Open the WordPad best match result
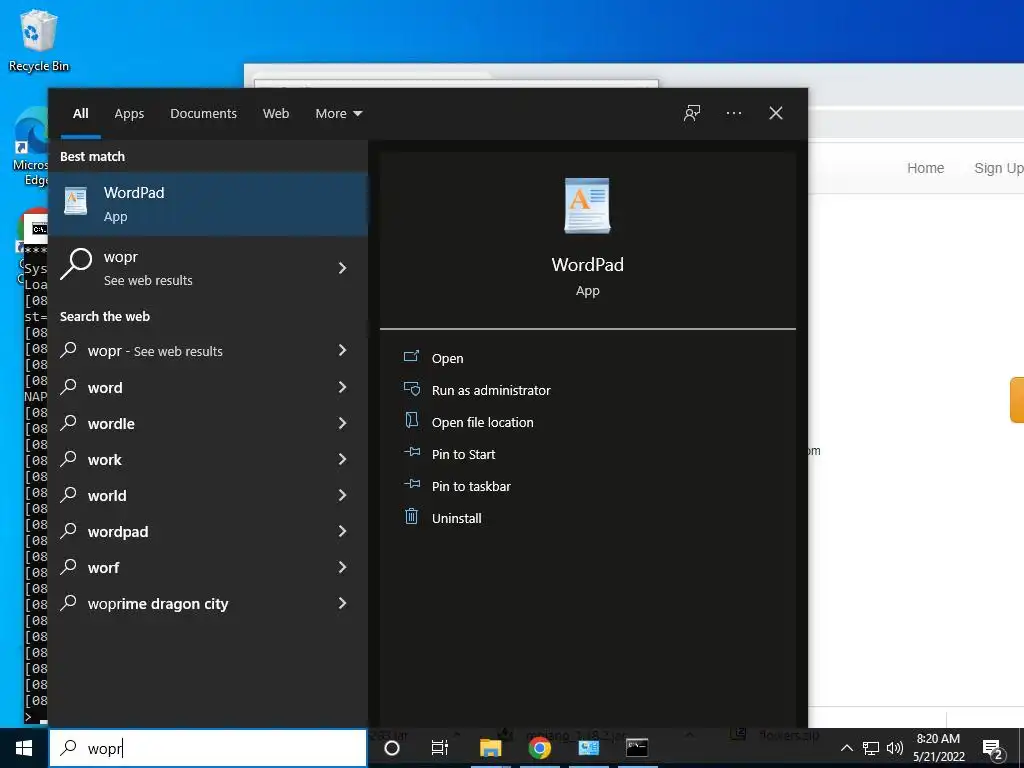The height and width of the screenshot is (768, 1024). tap(208, 204)
